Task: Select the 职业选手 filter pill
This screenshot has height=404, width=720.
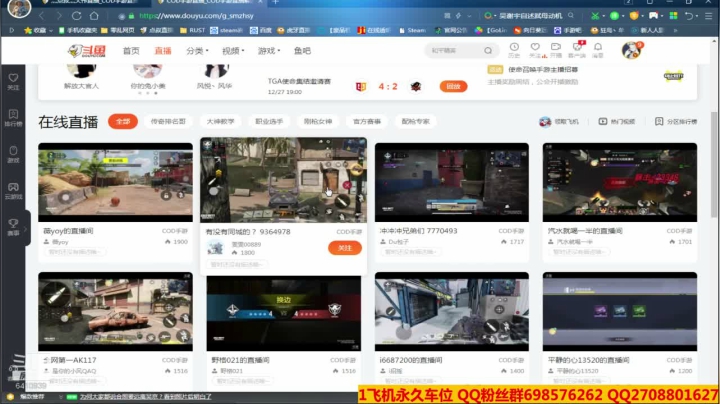Action: [269, 121]
